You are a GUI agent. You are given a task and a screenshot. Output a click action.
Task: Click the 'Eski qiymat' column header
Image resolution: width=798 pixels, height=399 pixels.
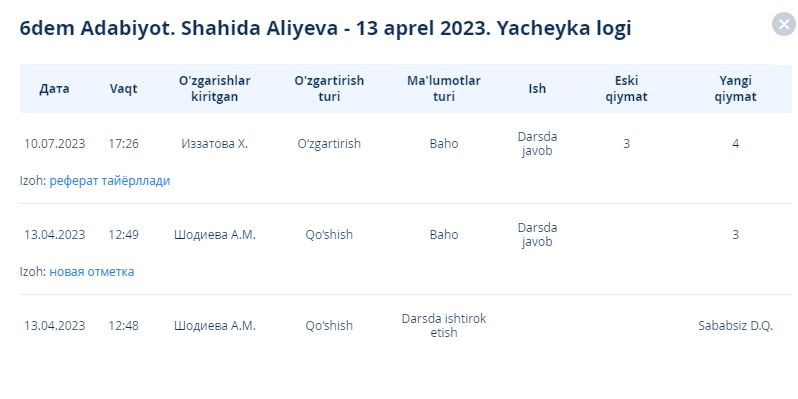pos(626,89)
